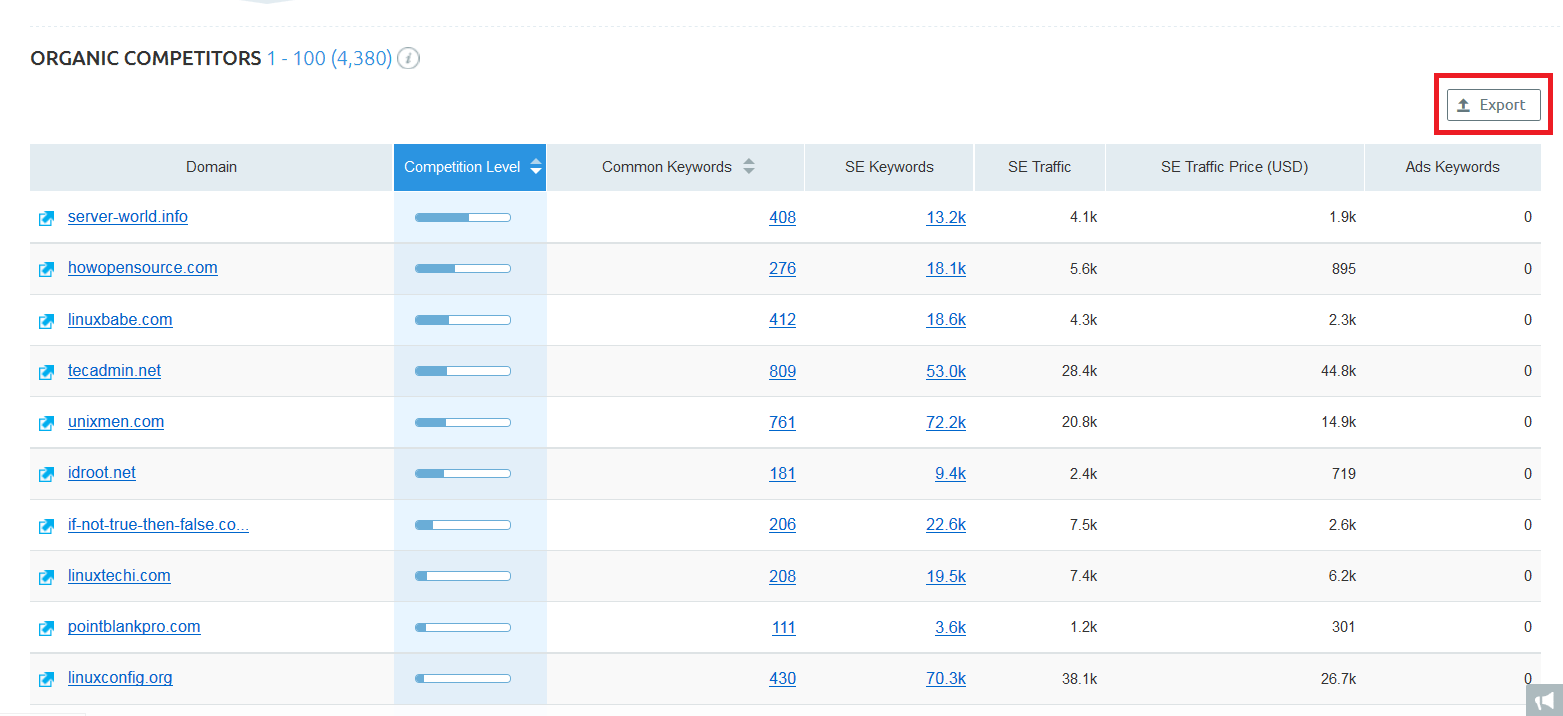
Task: Sort by the Common Keywords column
Action: coord(675,167)
